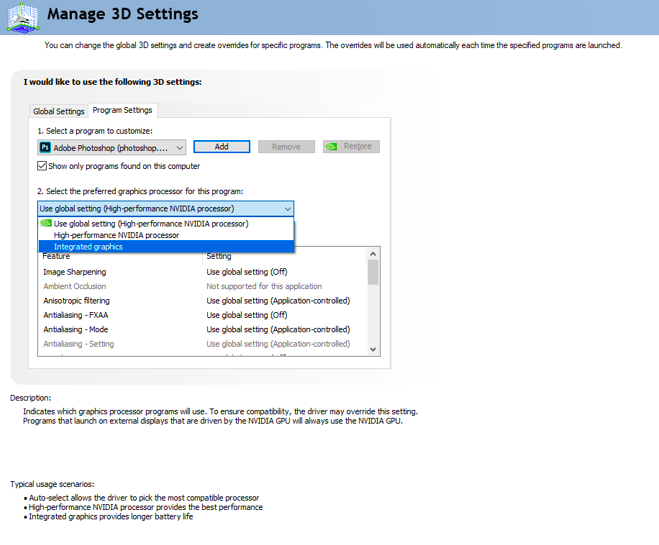
Task: Click the settings list scroll up arrow
Action: 373,254
